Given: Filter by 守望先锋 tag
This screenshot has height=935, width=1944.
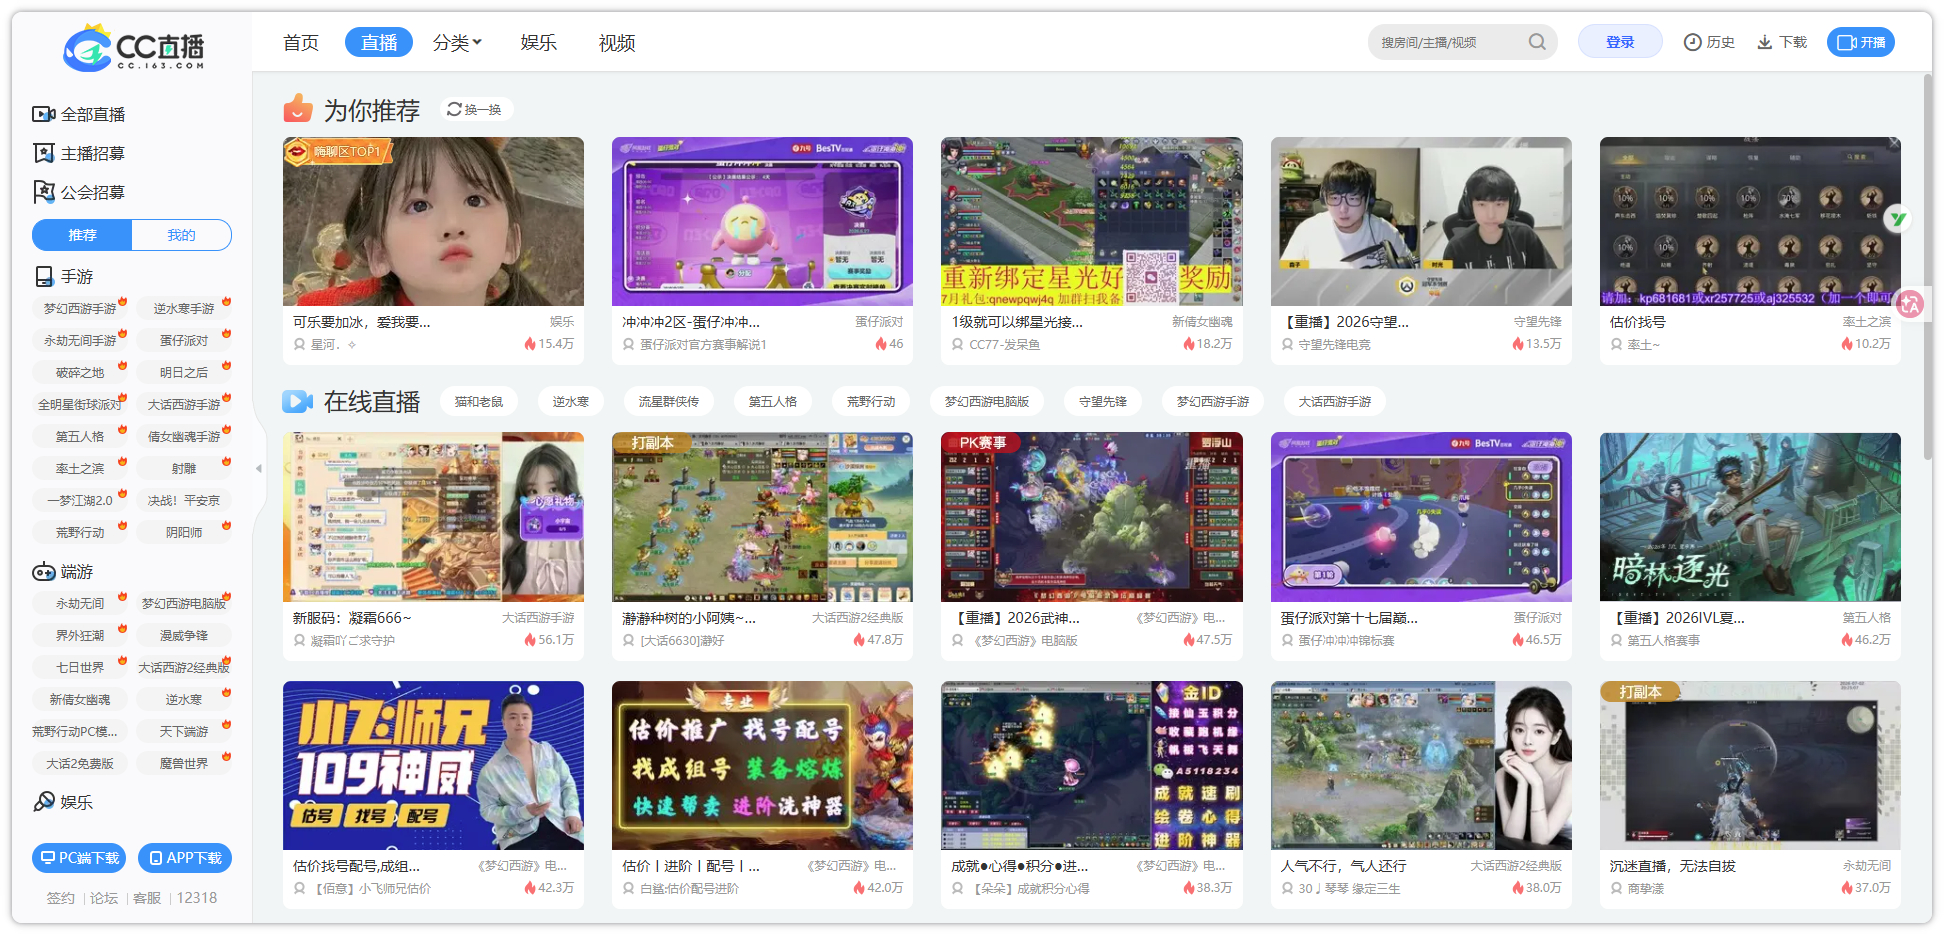Looking at the screenshot, I should tap(1103, 401).
